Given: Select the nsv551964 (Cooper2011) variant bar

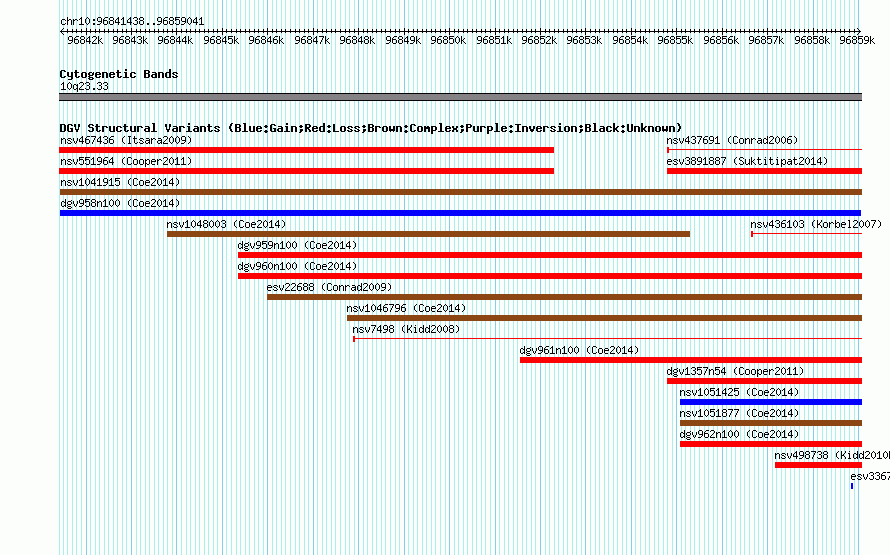Looking at the screenshot, I should 307,171.
